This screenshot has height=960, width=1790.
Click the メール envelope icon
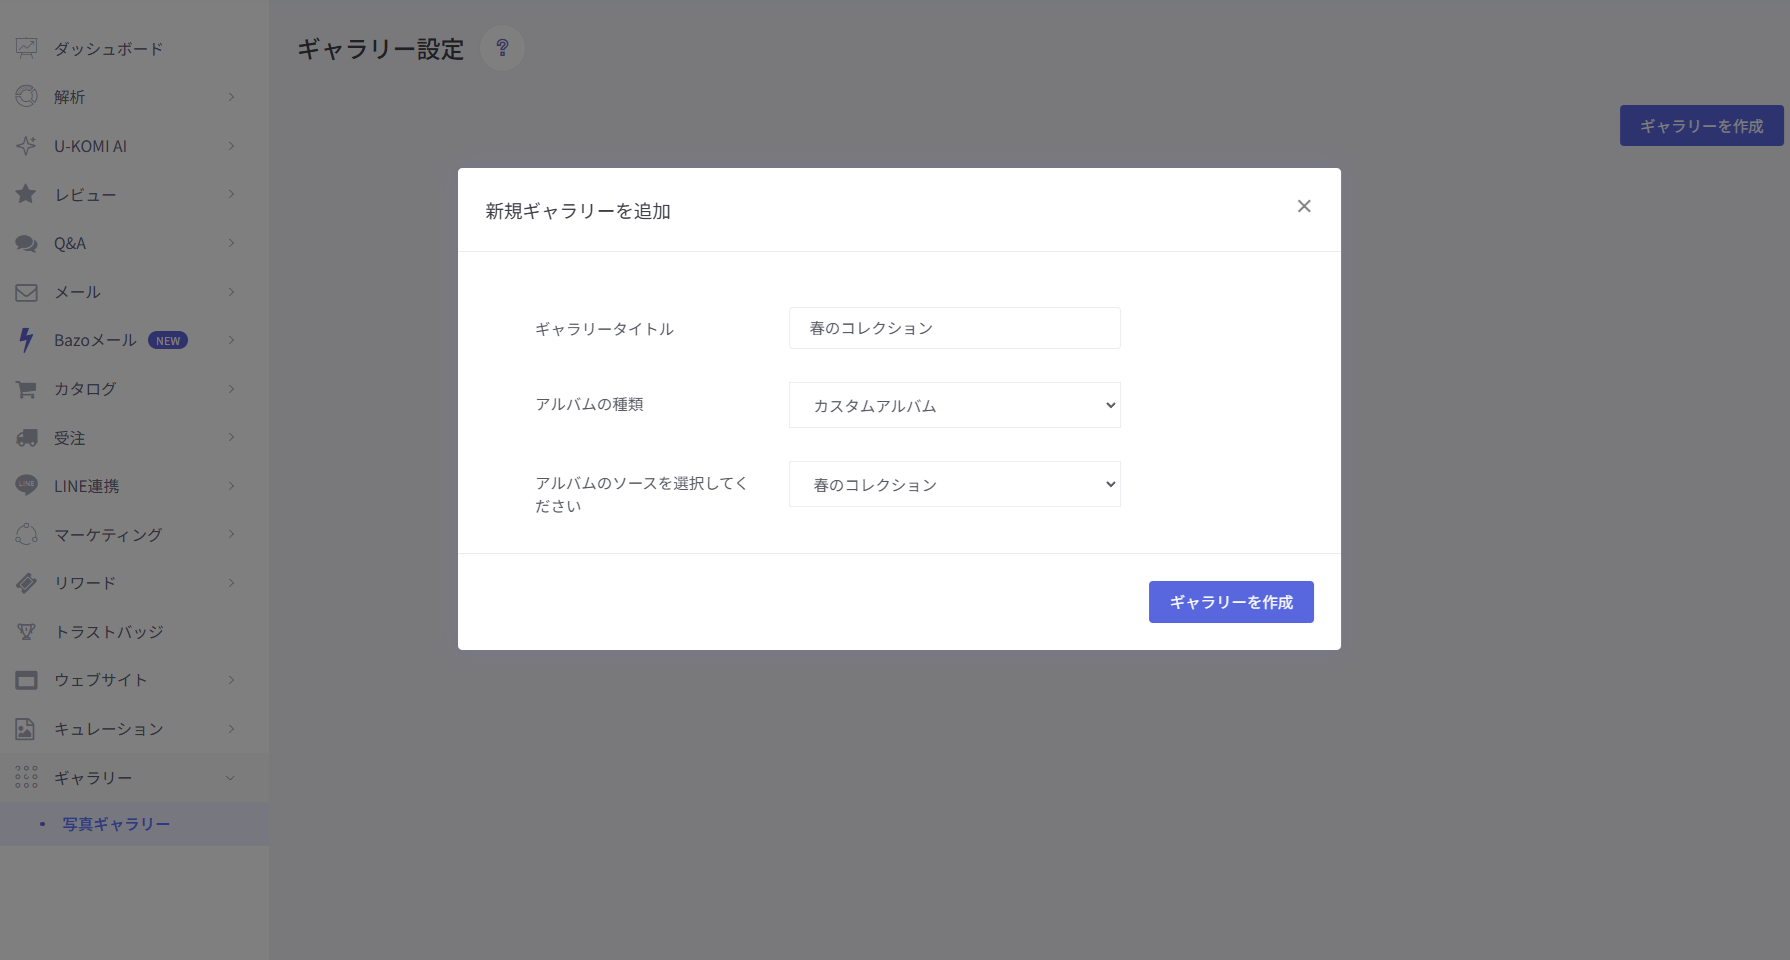(27, 292)
